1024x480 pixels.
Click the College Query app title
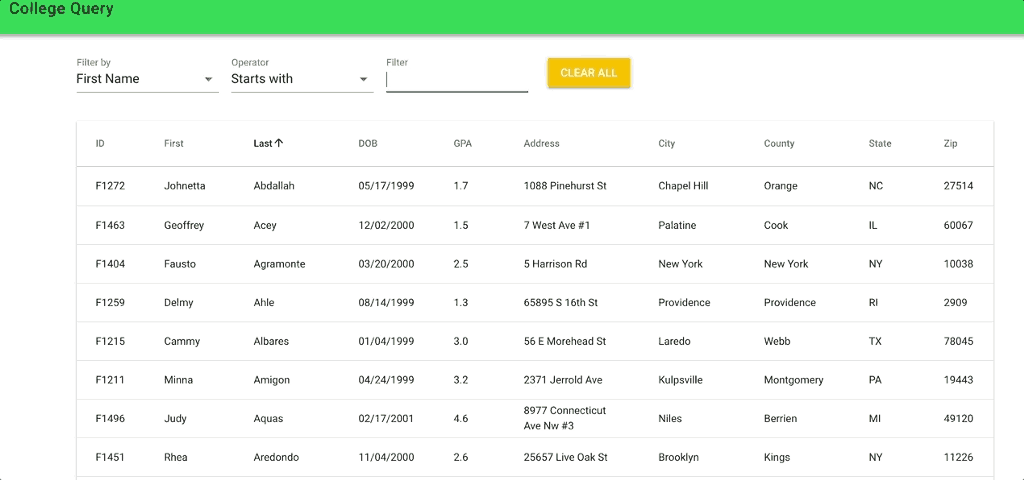(61, 10)
